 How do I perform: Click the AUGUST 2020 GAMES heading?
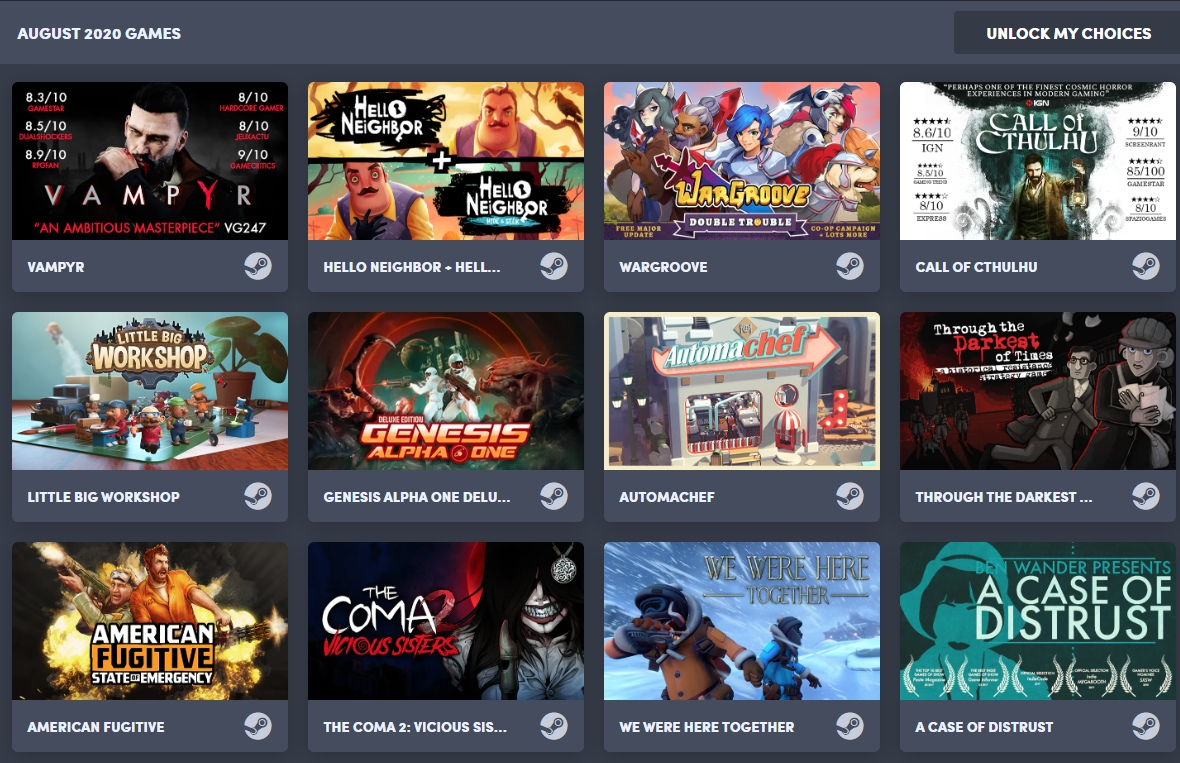click(99, 34)
